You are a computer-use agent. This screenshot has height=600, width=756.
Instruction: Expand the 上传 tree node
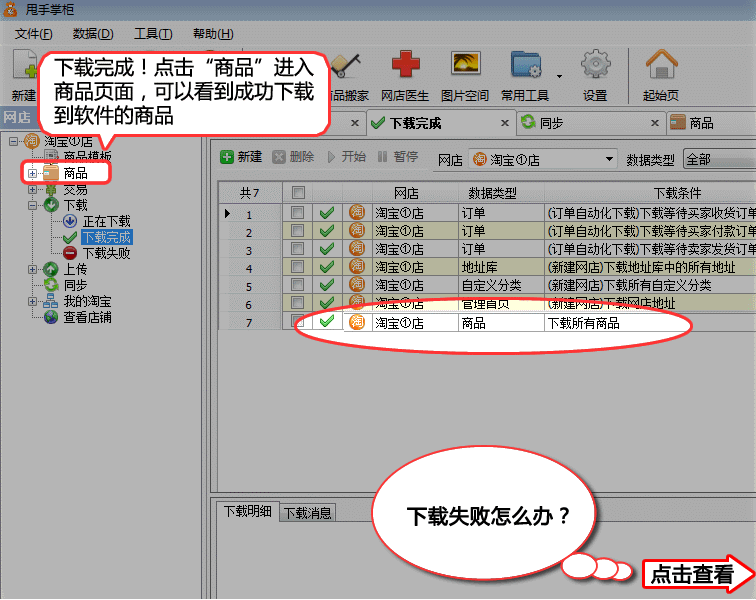pyautogui.click(x=32, y=269)
